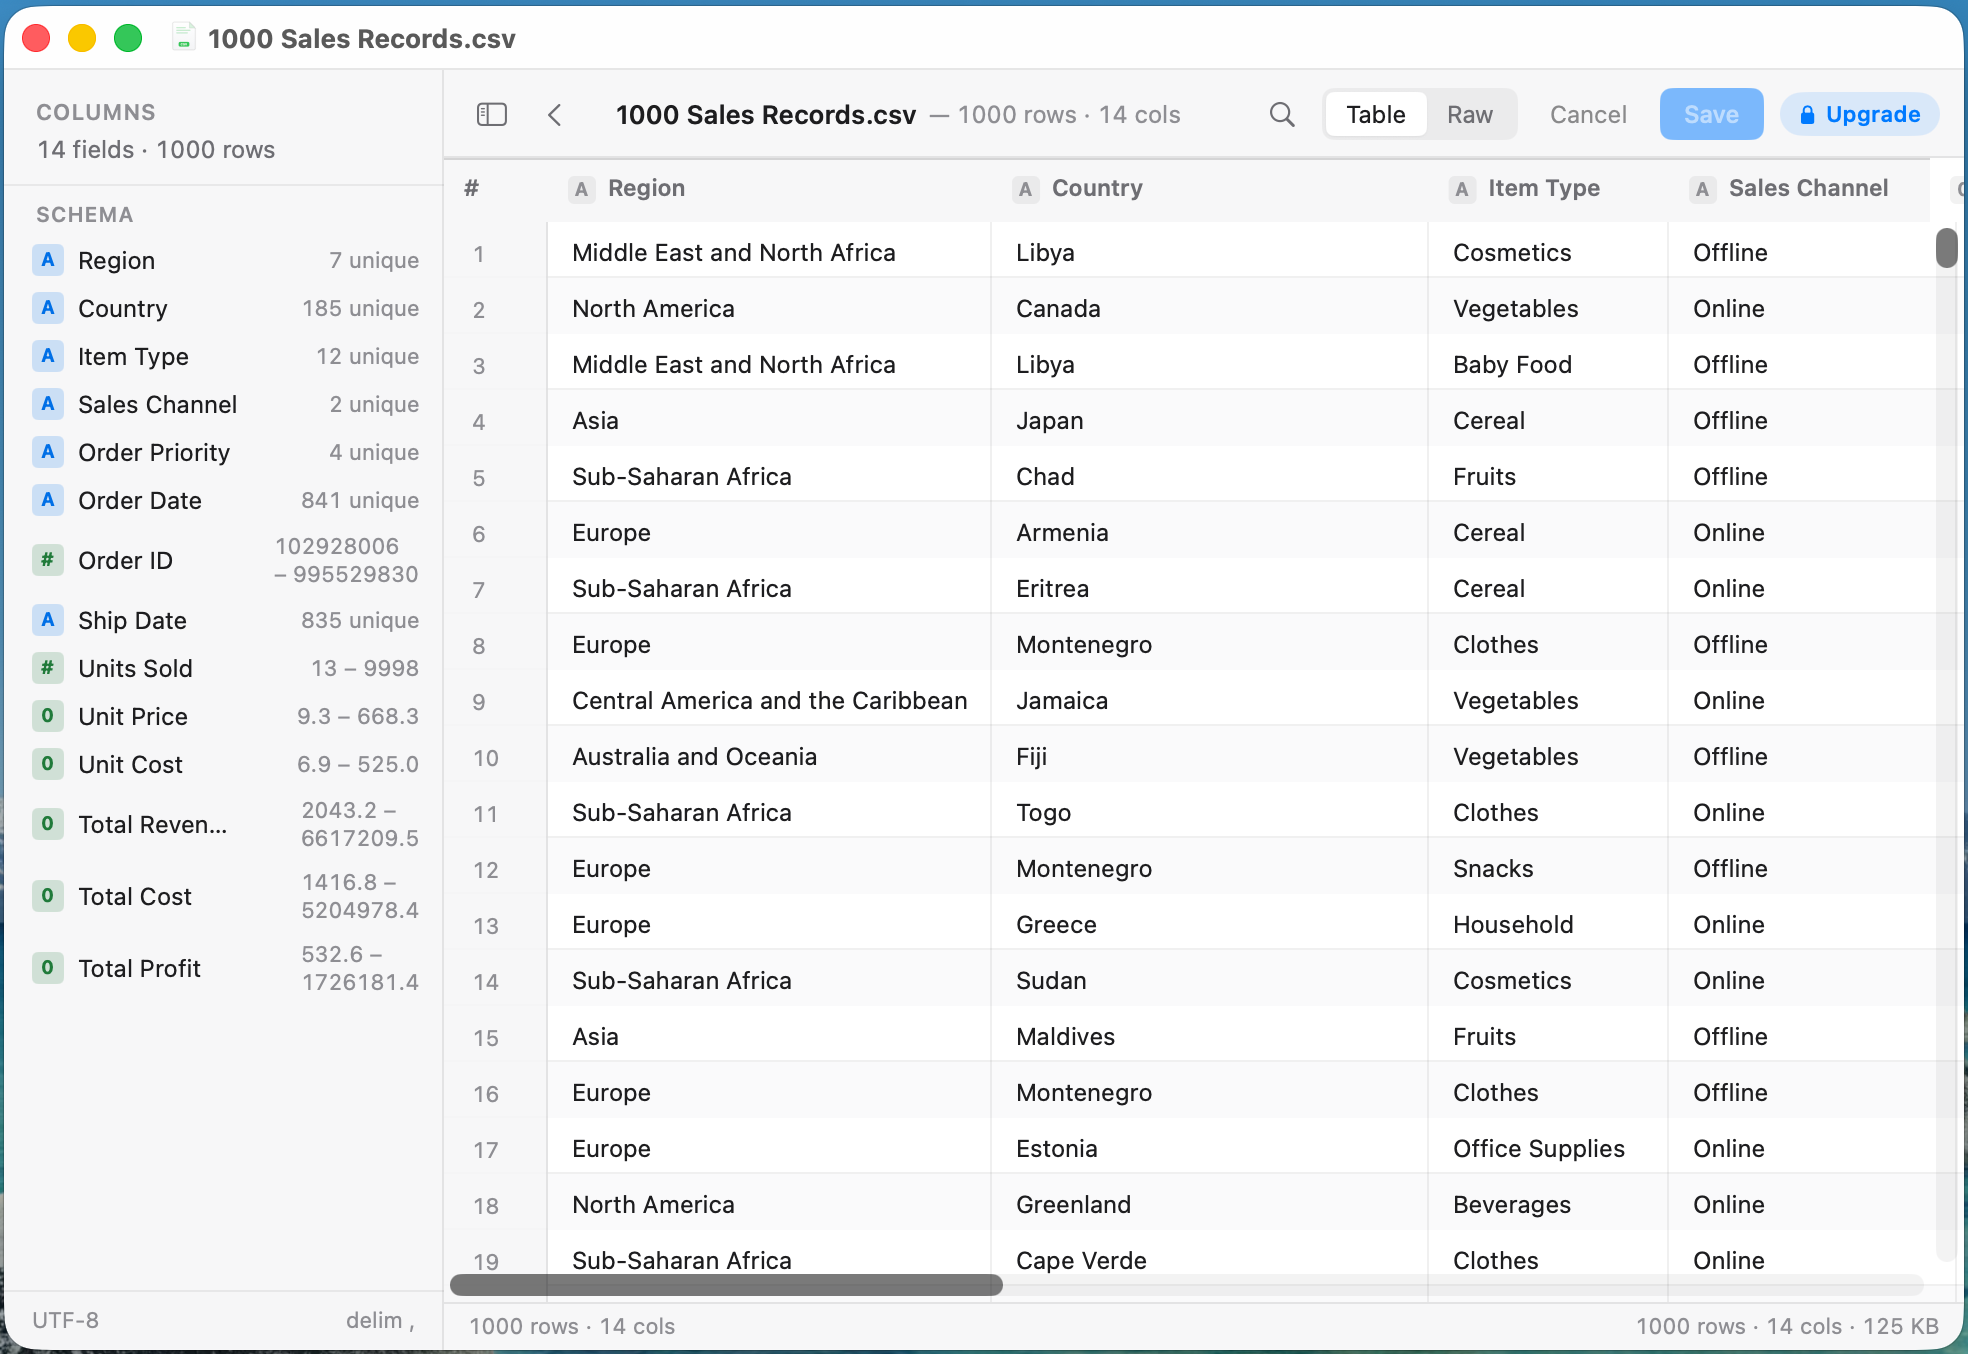Click the decimal type icon beside Unit Price
Screen dimensions: 1968x1354
pos(47,716)
